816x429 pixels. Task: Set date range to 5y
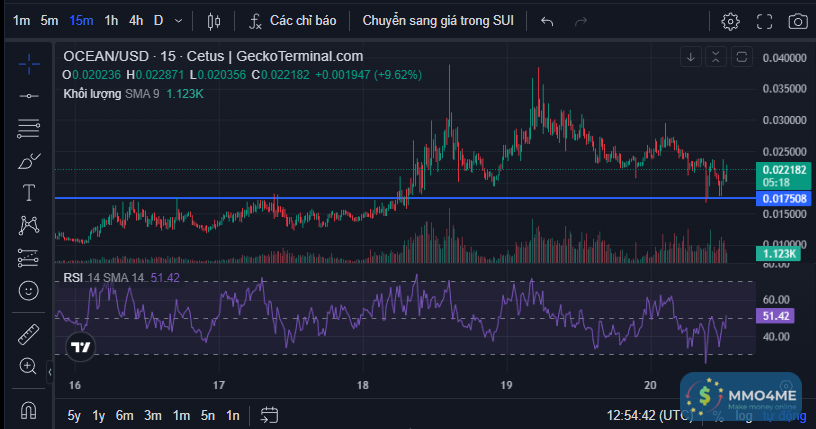click(74, 415)
